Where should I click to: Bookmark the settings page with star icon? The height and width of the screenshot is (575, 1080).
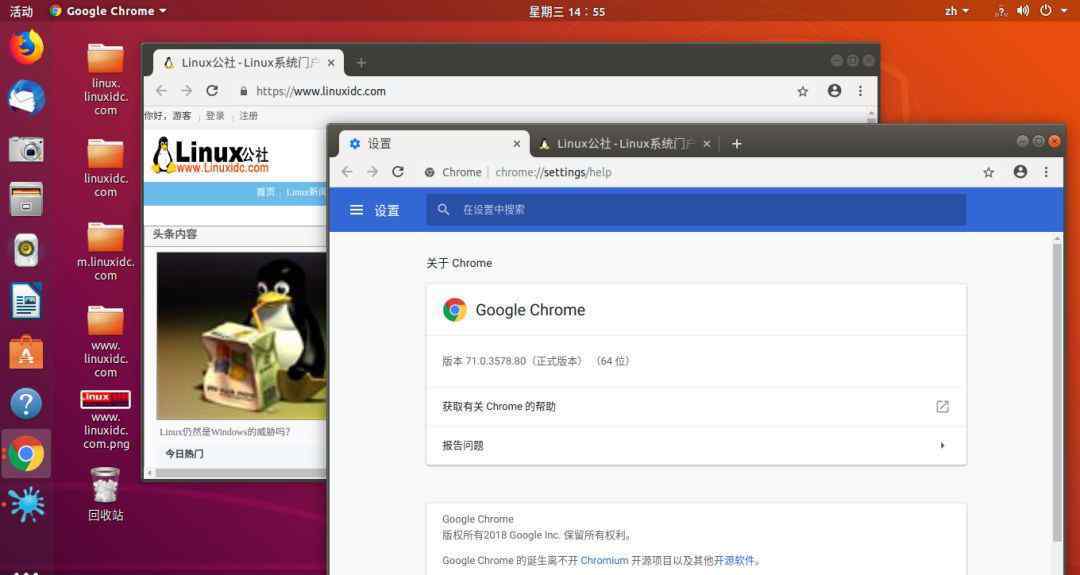pos(988,172)
